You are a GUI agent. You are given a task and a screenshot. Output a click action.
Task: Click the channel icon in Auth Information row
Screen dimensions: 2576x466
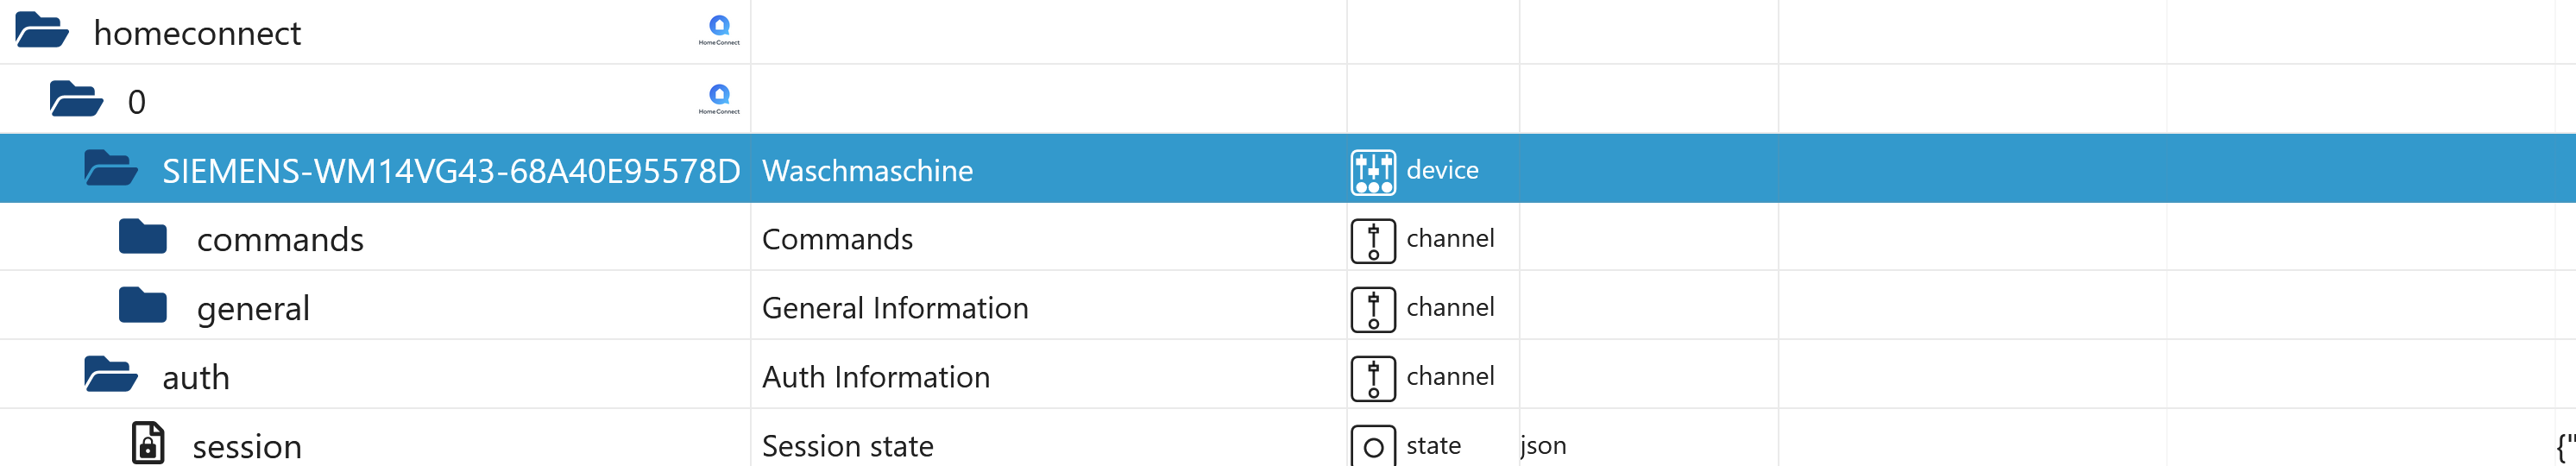(1373, 378)
